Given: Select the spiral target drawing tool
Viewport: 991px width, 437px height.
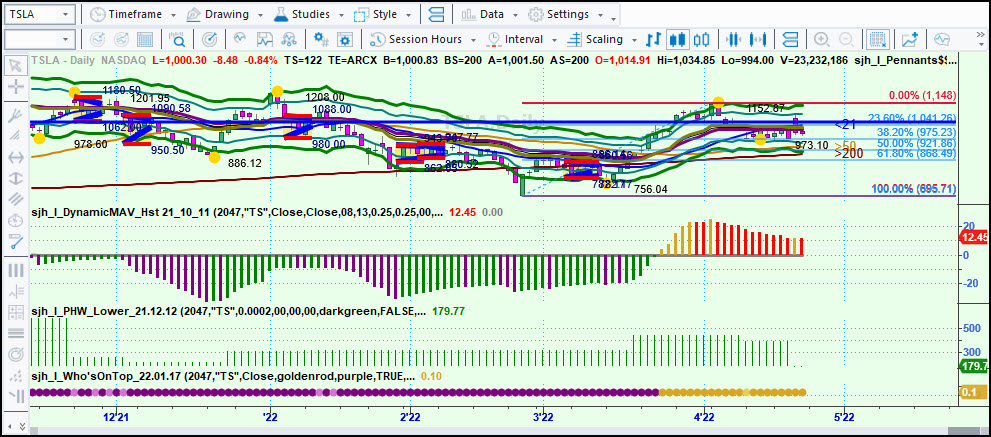Looking at the screenshot, I should tap(16, 354).
